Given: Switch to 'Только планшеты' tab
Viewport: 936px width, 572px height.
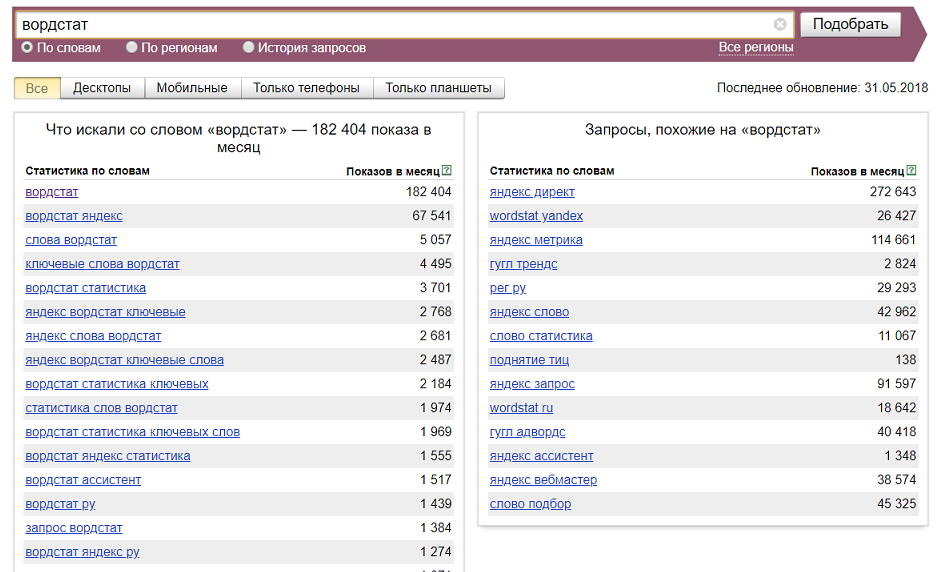Looking at the screenshot, I should [438, 88].
